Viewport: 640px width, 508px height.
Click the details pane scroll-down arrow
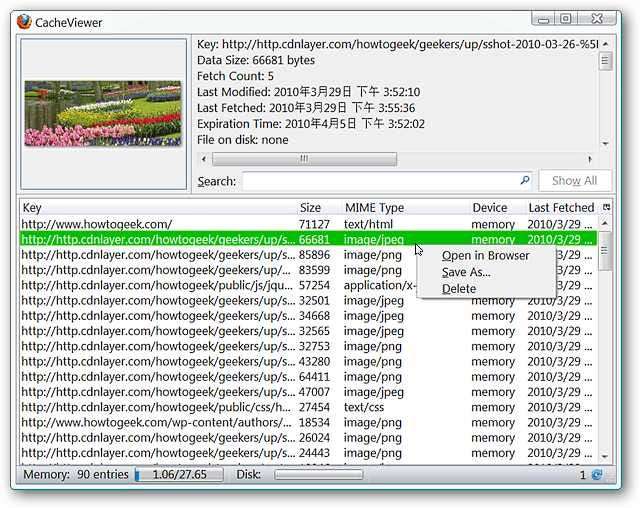point(605,143)
